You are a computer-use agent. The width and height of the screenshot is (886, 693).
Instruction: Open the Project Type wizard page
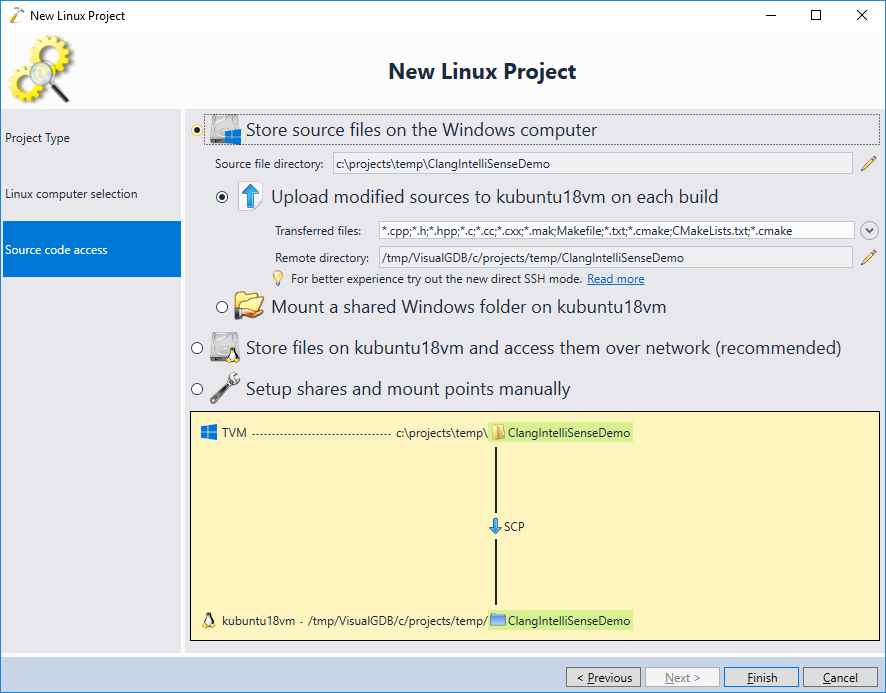(92, 138)
